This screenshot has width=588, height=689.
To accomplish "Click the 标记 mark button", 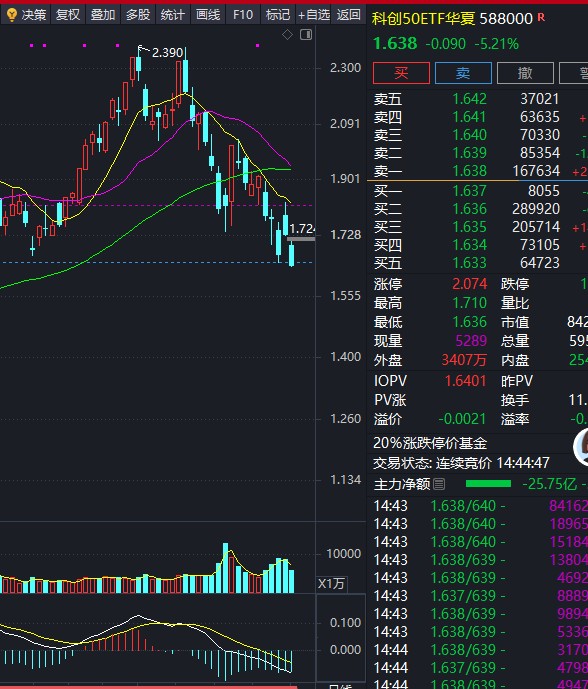I will tap(278, 15).
